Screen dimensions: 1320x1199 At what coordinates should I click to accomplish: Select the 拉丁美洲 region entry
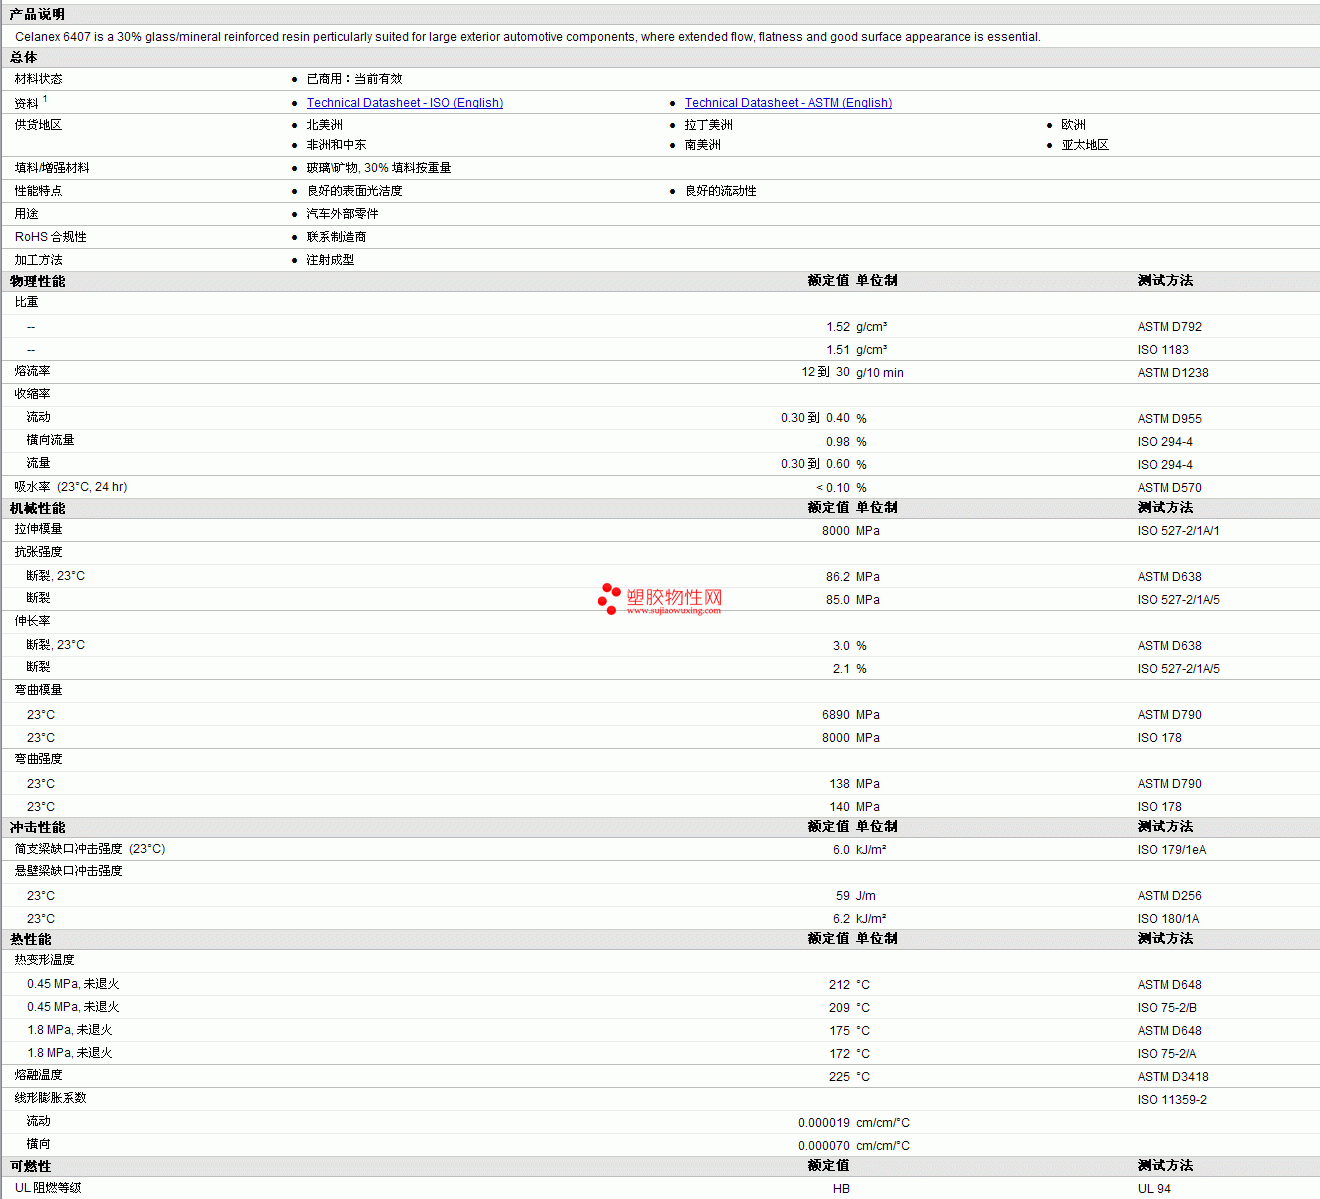(709, 125)
